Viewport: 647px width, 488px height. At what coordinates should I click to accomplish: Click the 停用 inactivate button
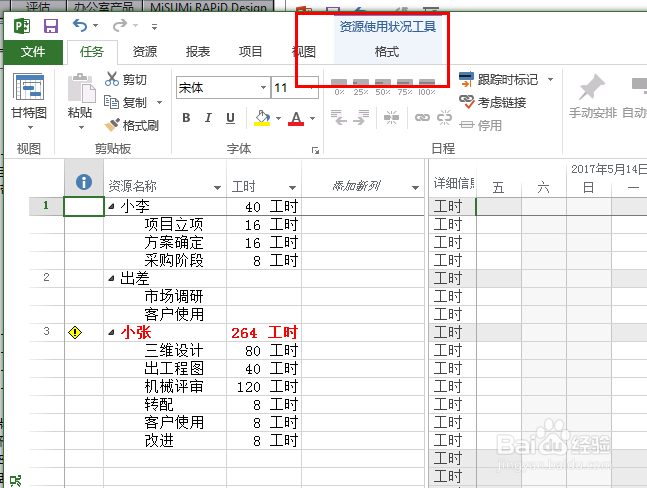click(480, 125)
